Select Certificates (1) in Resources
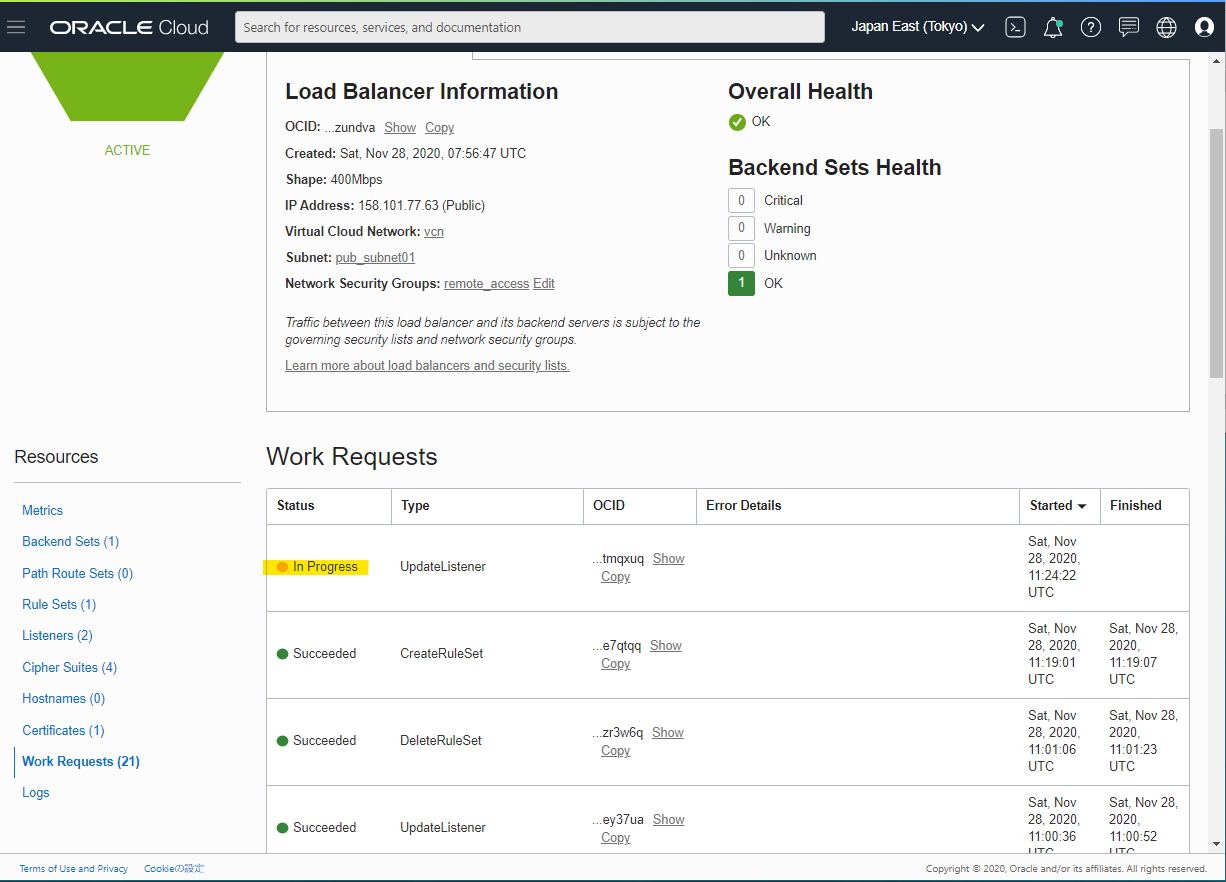 click(63, 730)
